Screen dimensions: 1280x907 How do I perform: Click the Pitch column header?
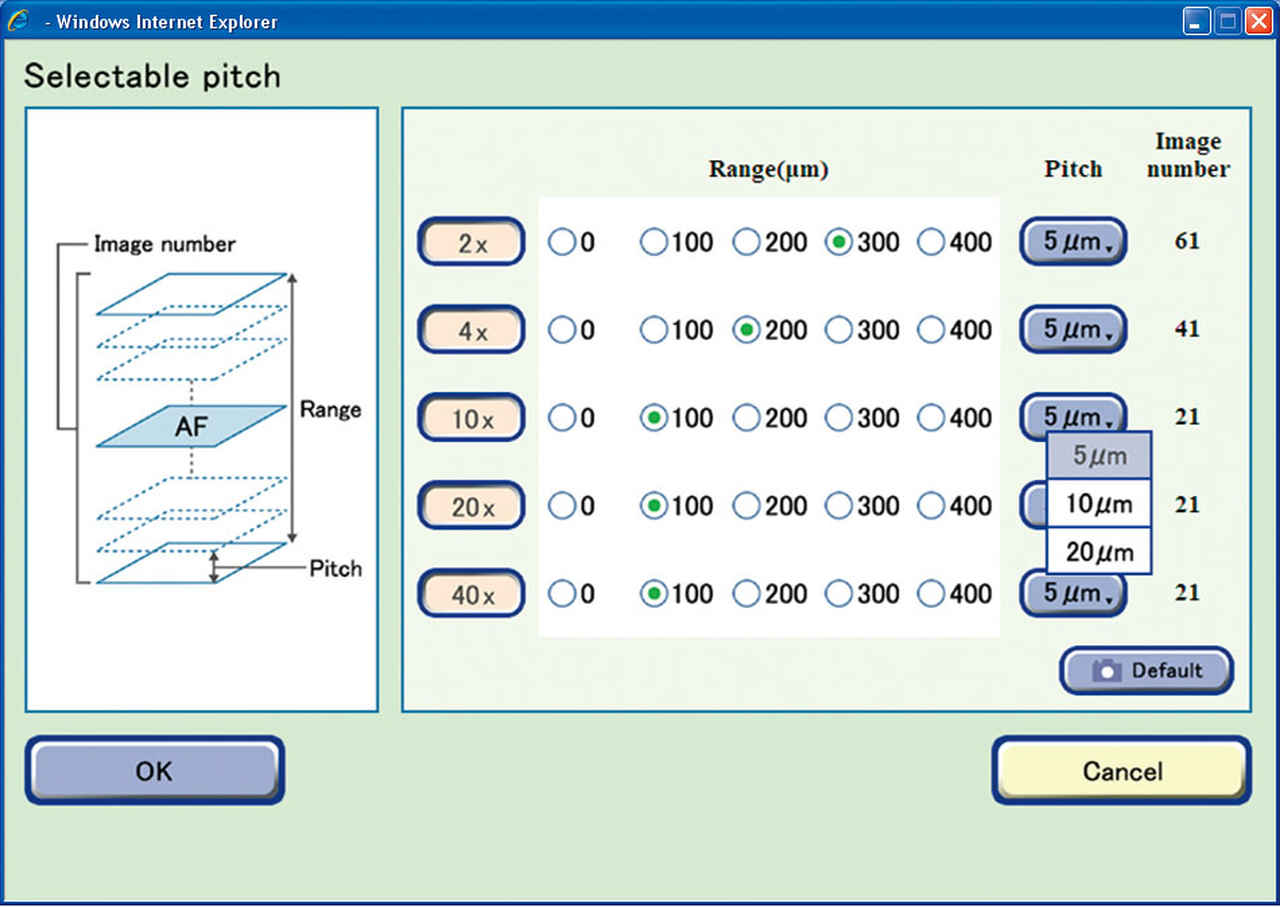1073,169
